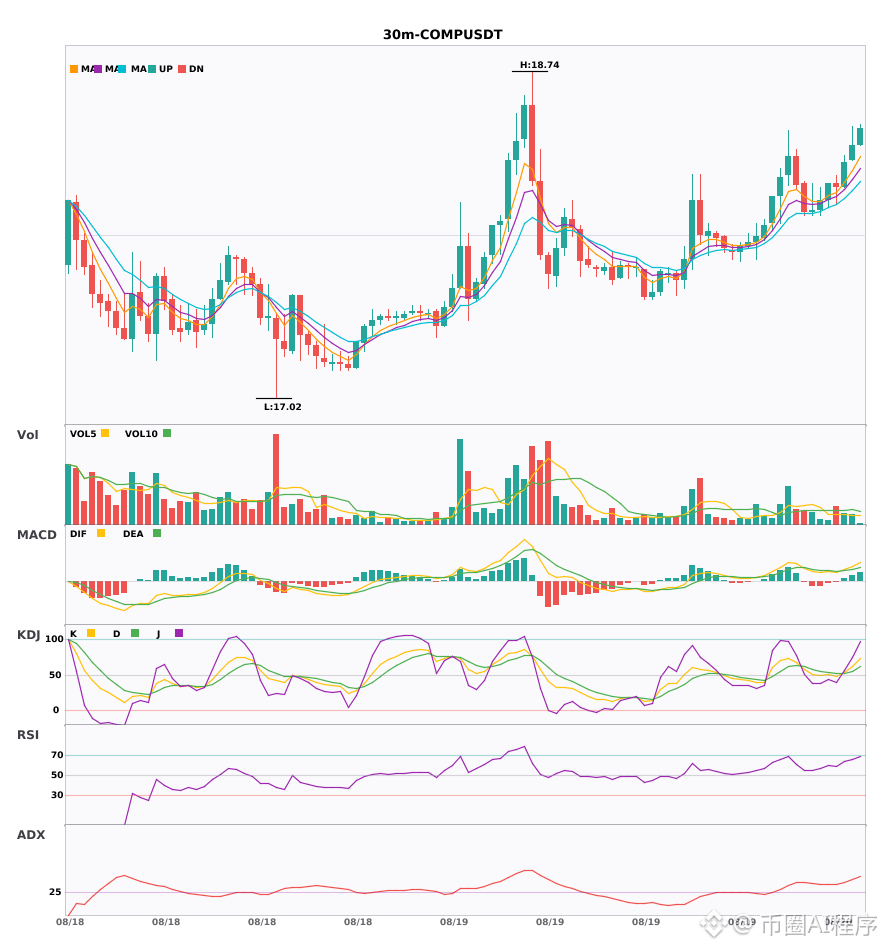Click the 30m-COMPUSDT chart title
Viewport: 885px width, 950px height.
click(x=443, y=35)
